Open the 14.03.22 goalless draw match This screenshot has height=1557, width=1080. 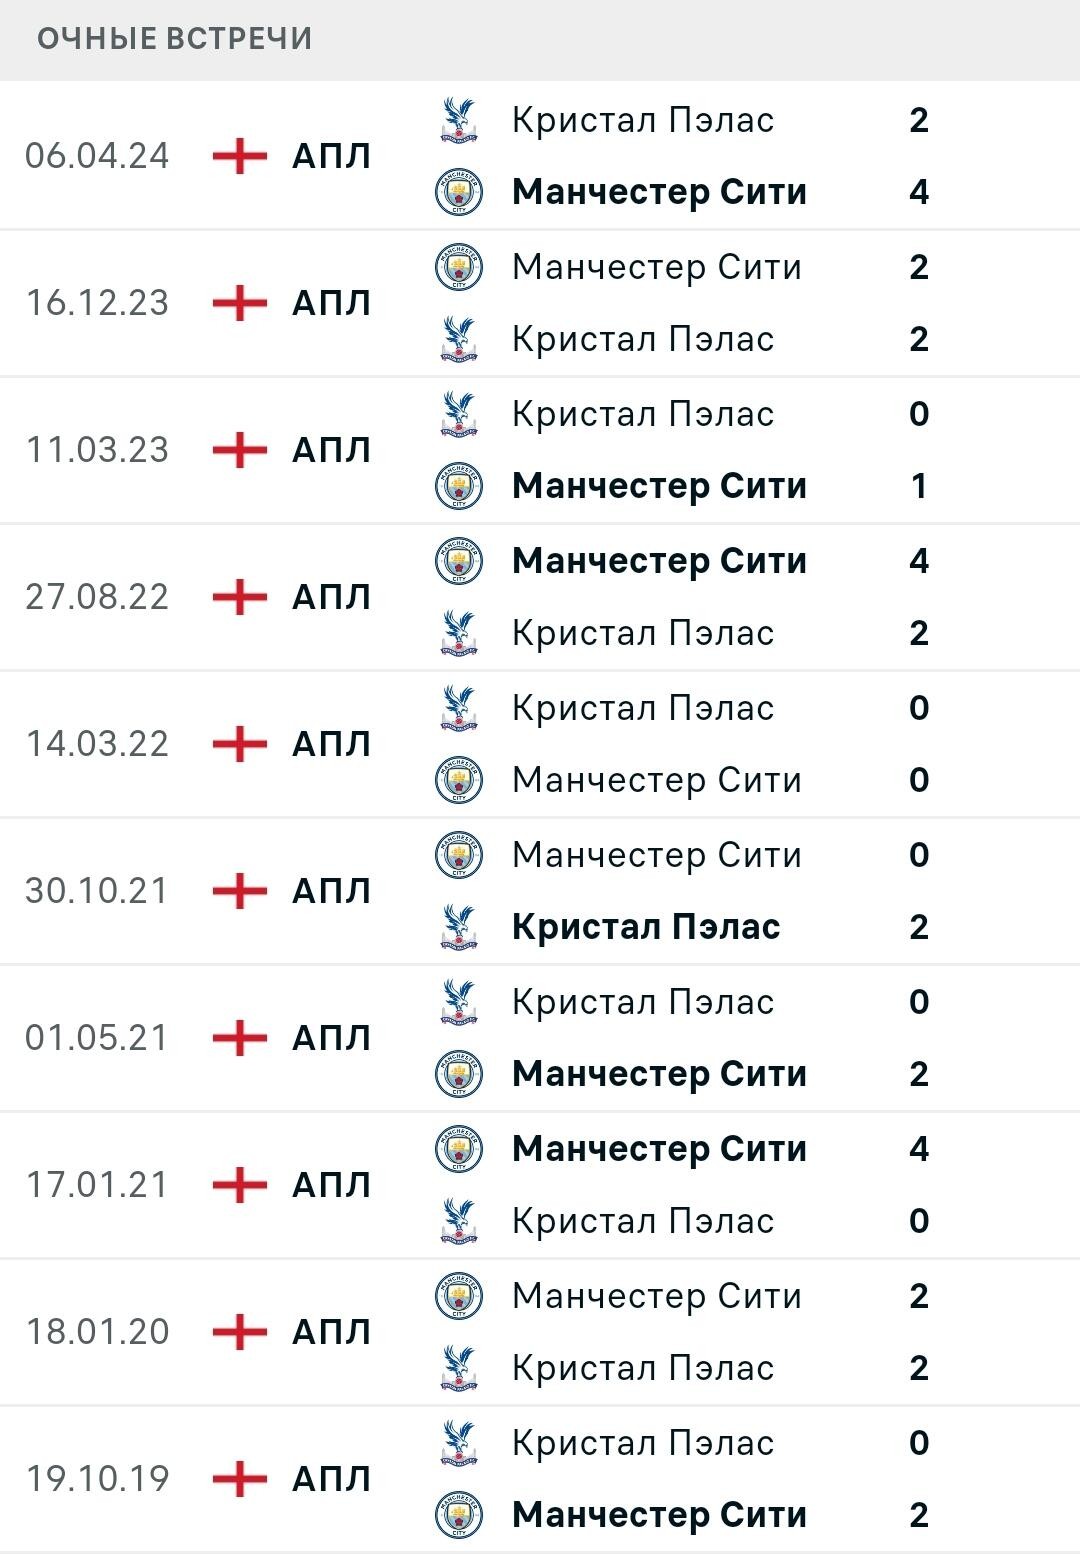[540, 744]
